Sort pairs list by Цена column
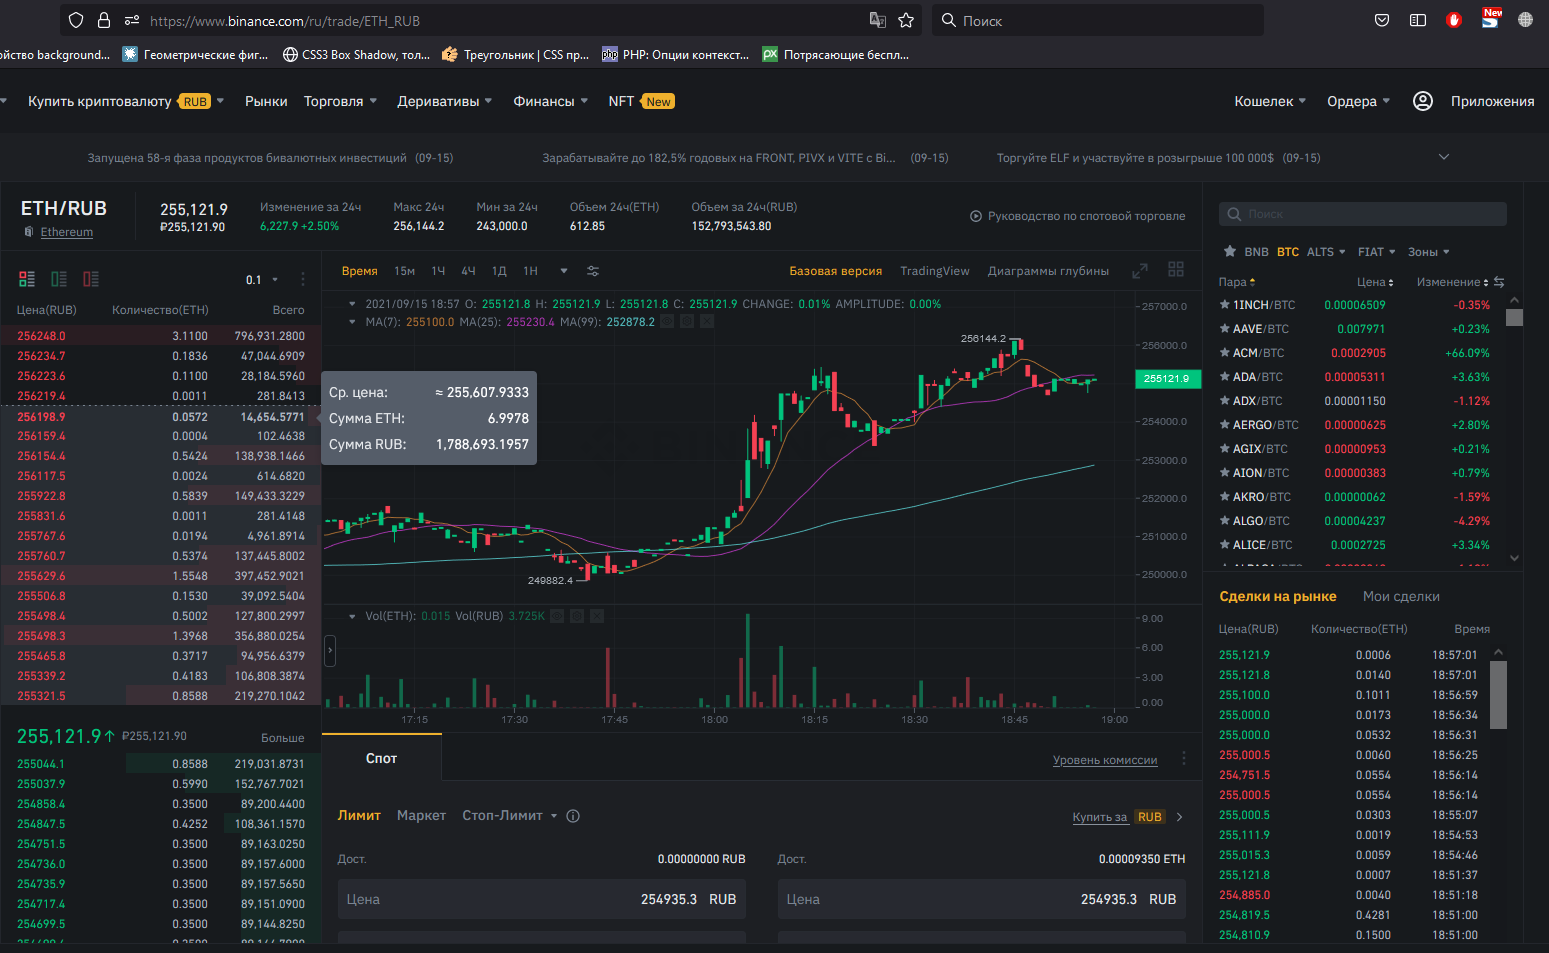 tap(1375, 282)
